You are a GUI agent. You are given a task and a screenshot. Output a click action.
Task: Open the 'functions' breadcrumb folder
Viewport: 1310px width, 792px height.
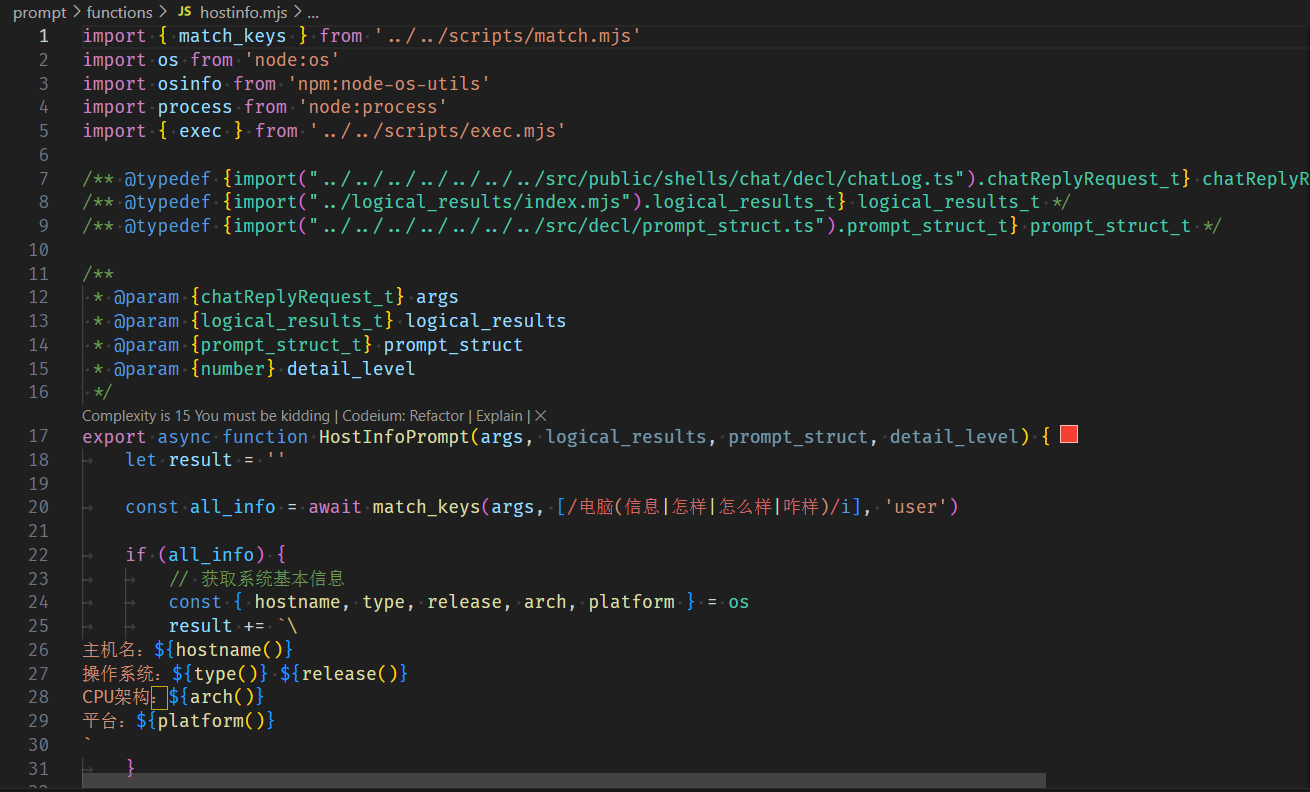pos(120,13)
